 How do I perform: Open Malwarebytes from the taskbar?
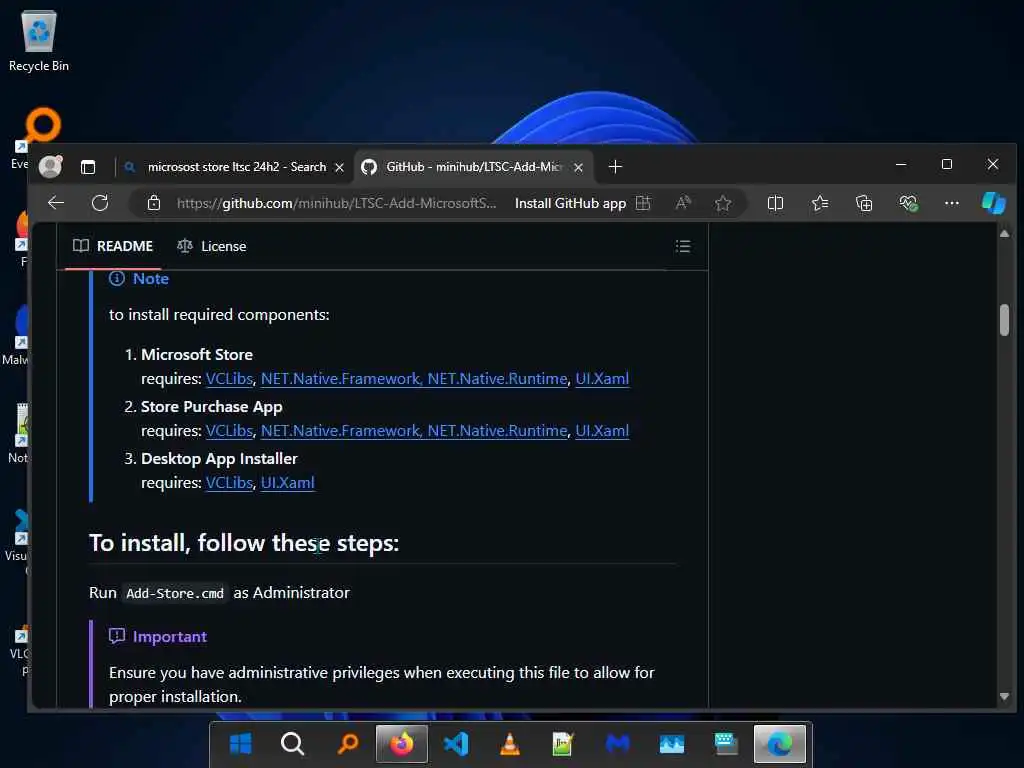click(617, 744)
